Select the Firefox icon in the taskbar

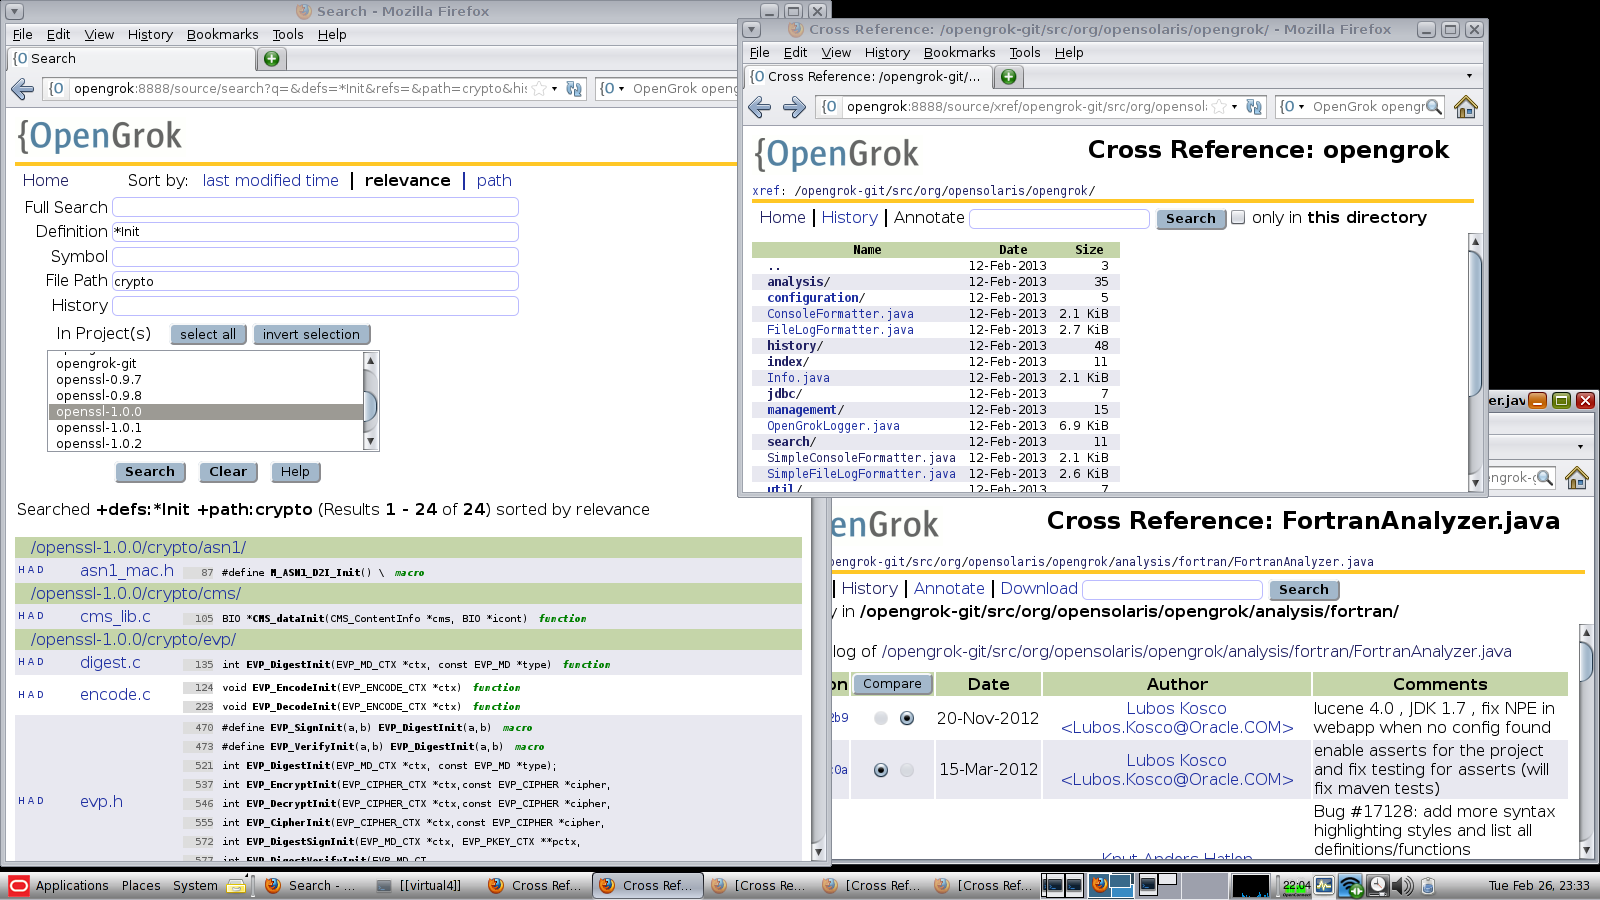(x=273, y=885)
